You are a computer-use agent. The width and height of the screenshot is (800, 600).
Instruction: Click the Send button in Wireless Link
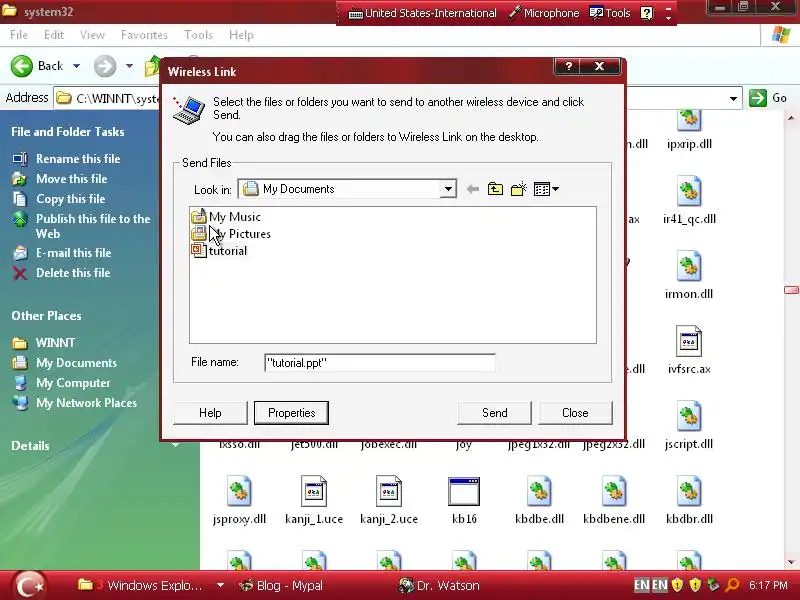tap(494, 413)
